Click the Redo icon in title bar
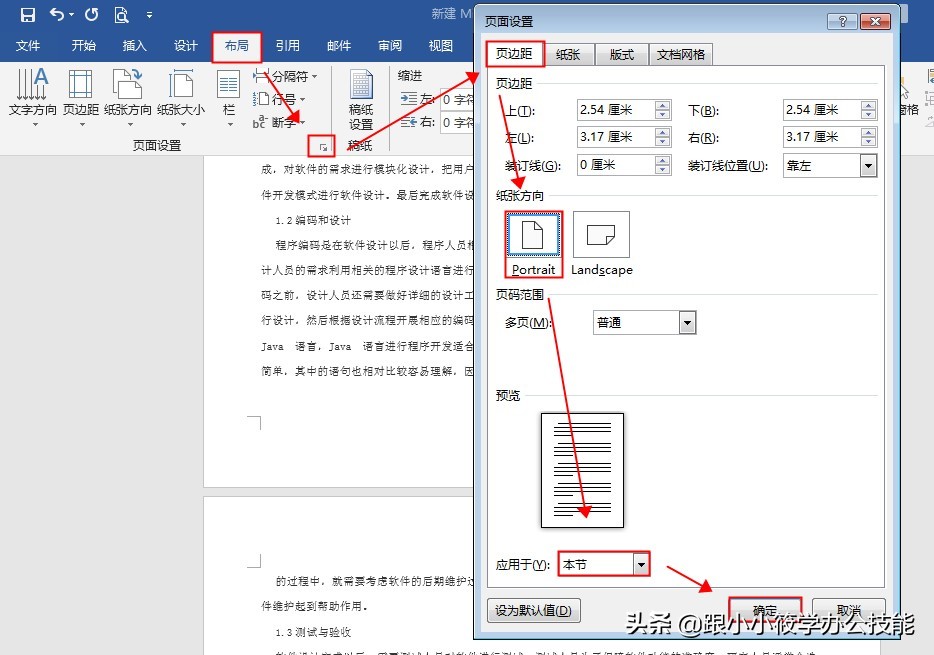The width and height of the screenshot is (934, 655). (91, 14)
